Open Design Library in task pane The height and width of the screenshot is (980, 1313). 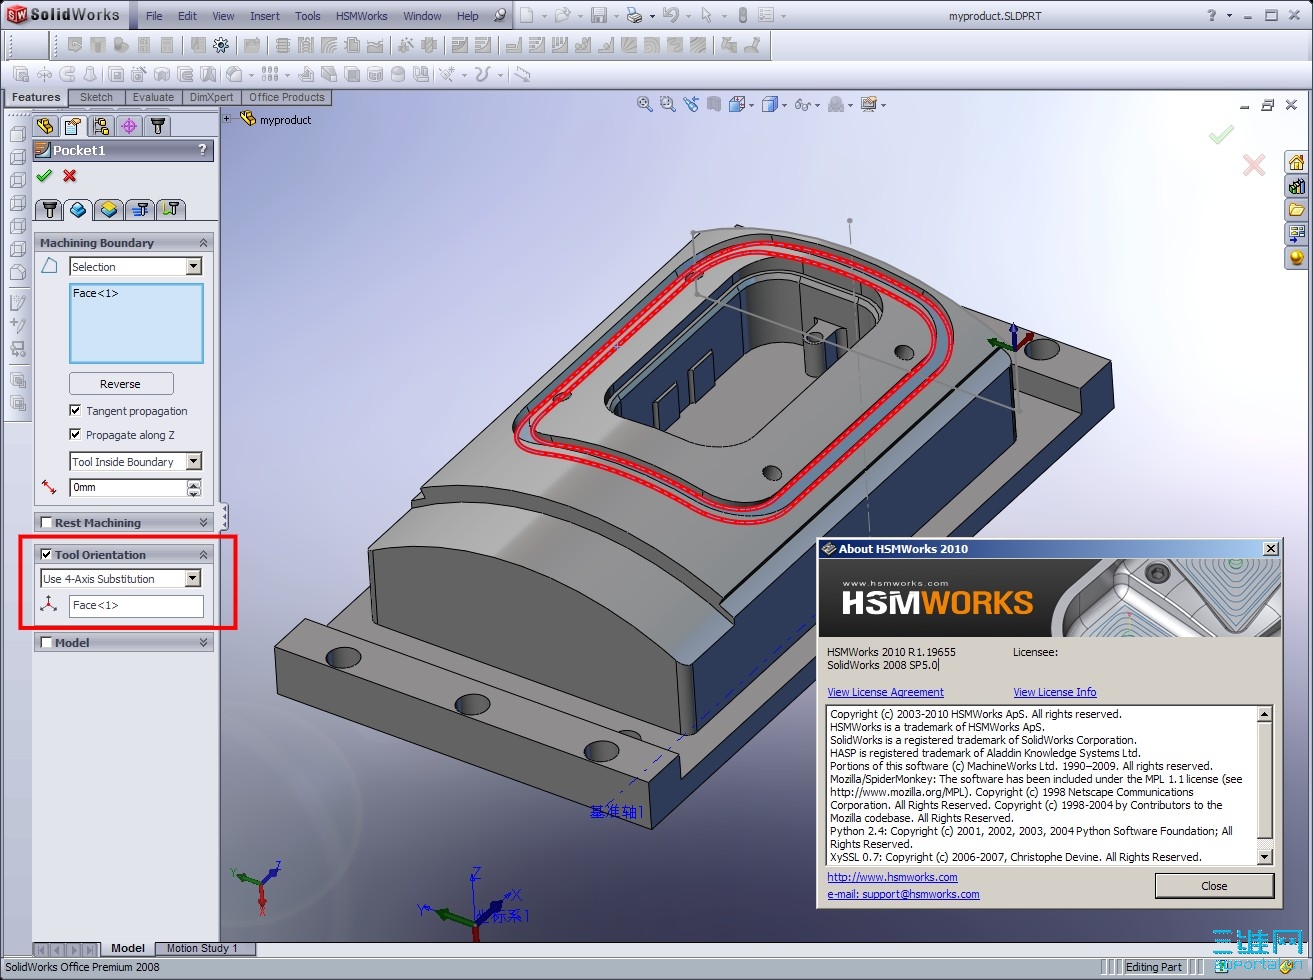click(1296, 186)
